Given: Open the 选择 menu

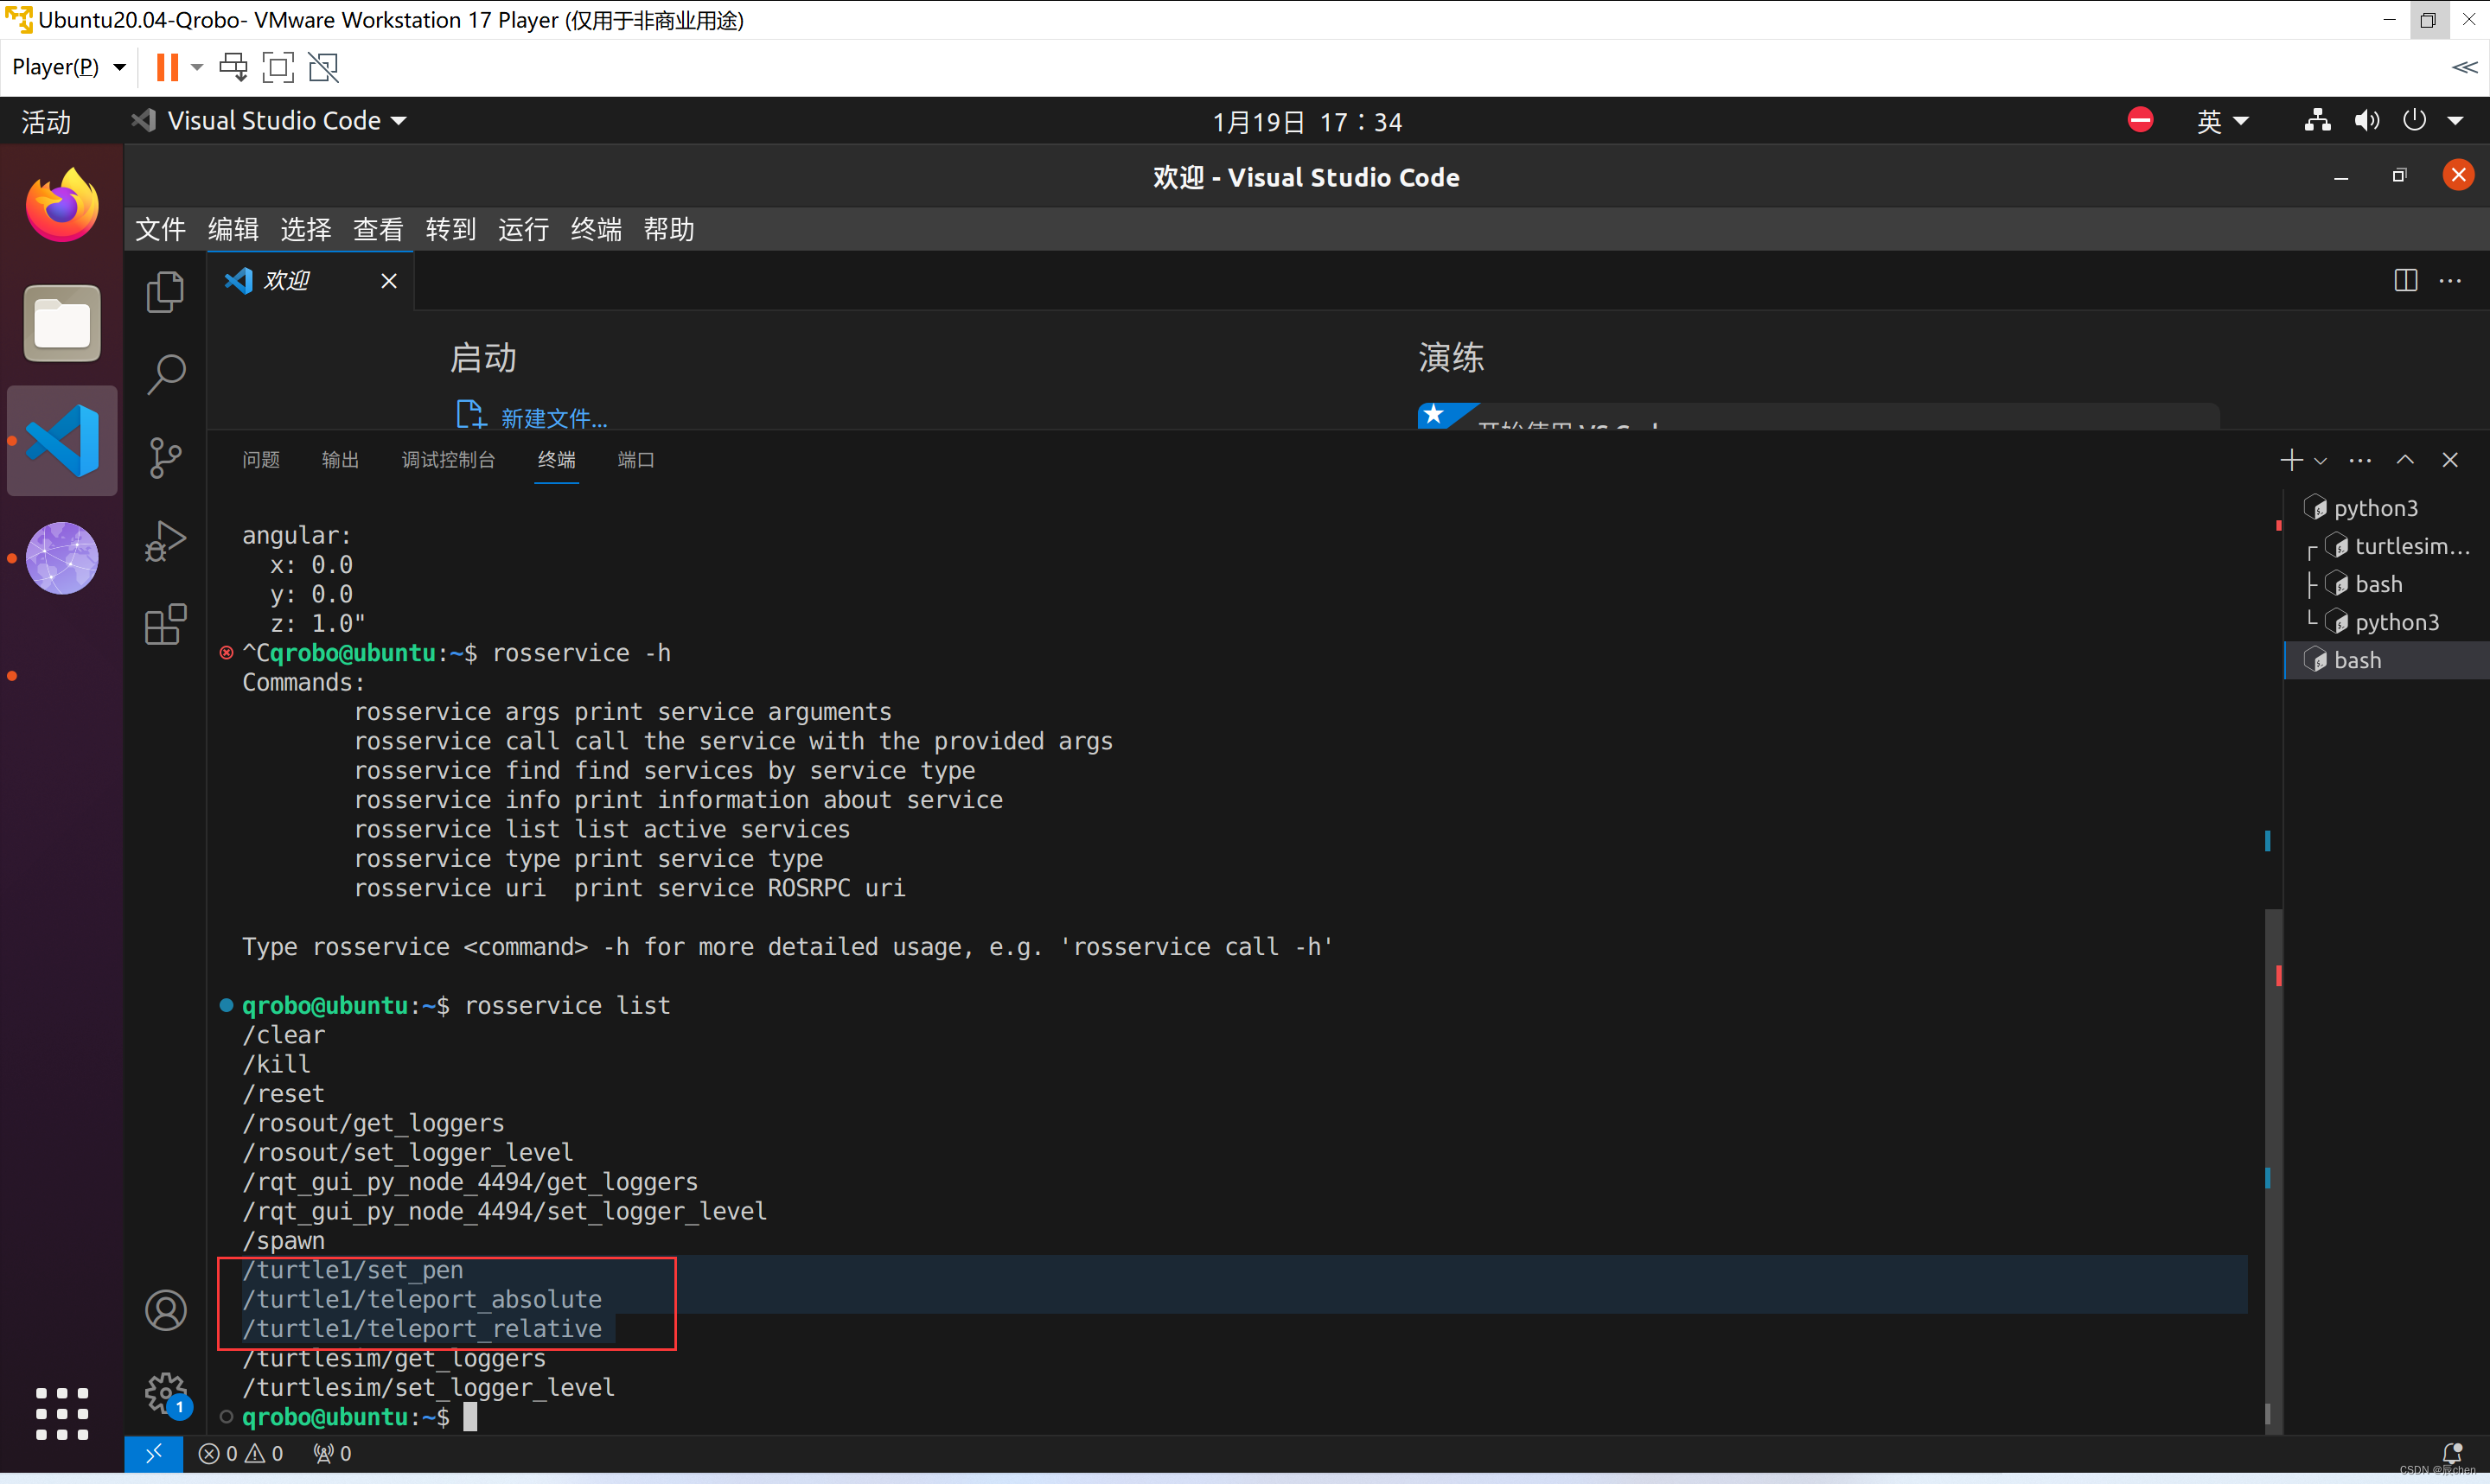Looking at the screenshot, I should pos(306,229).
